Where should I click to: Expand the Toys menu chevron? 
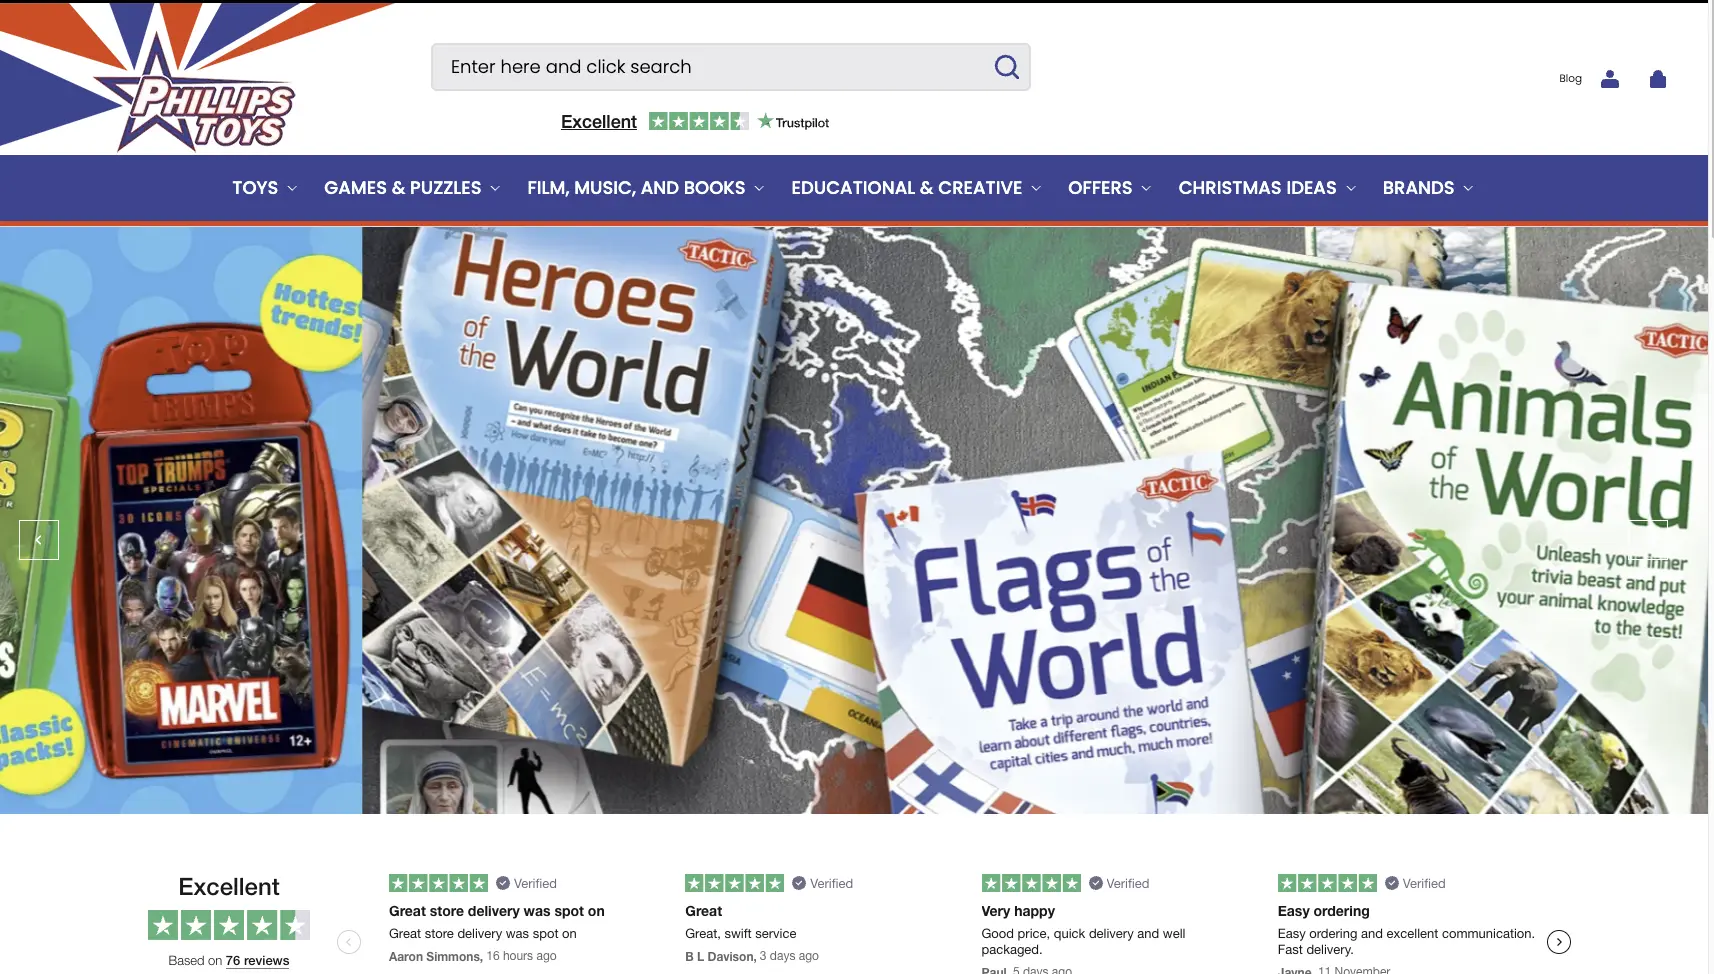point(292,188)
